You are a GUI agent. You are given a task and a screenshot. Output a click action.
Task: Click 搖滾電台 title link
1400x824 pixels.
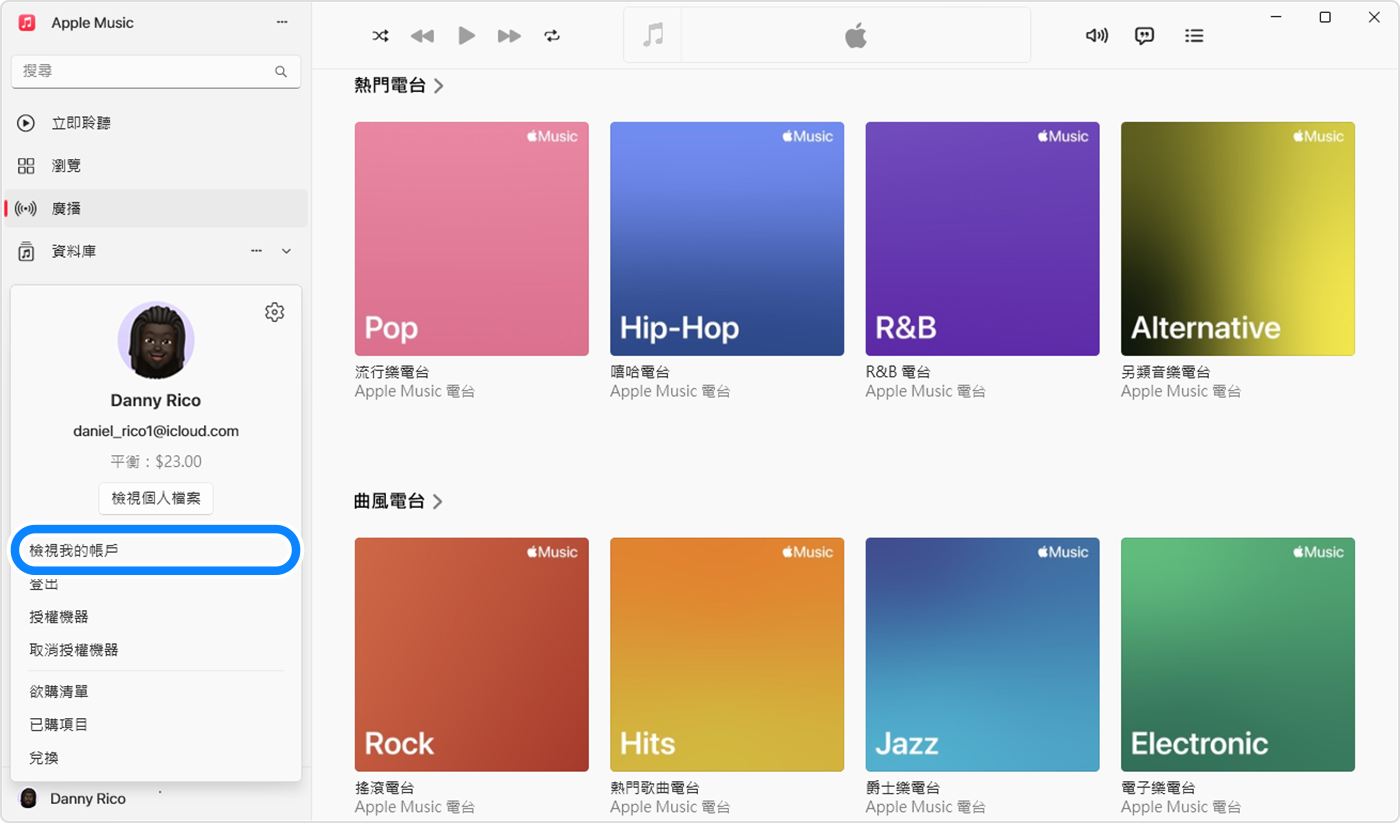coord(385,788)
